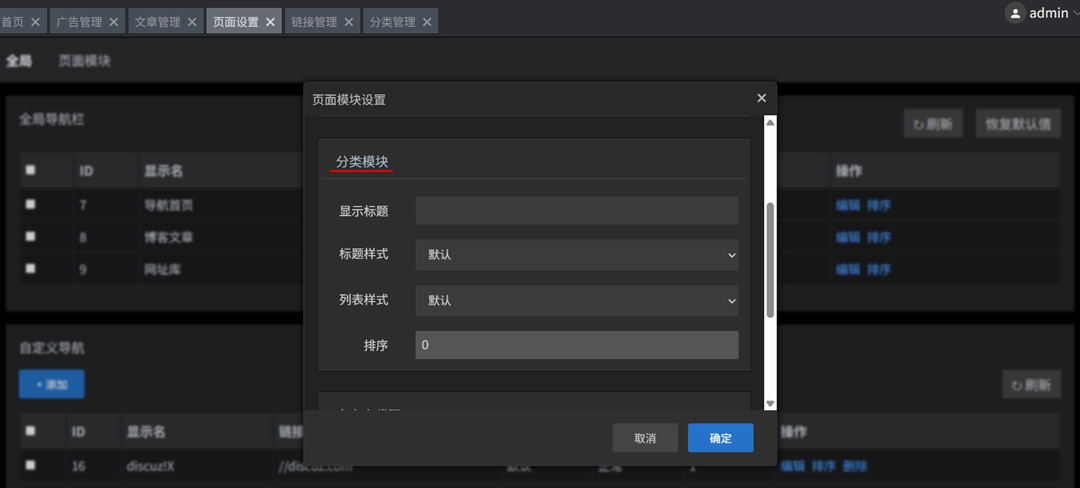Close the 链接管理 tab with its X
This screenshot has width=1080, height=488.
tap(348, 22)
